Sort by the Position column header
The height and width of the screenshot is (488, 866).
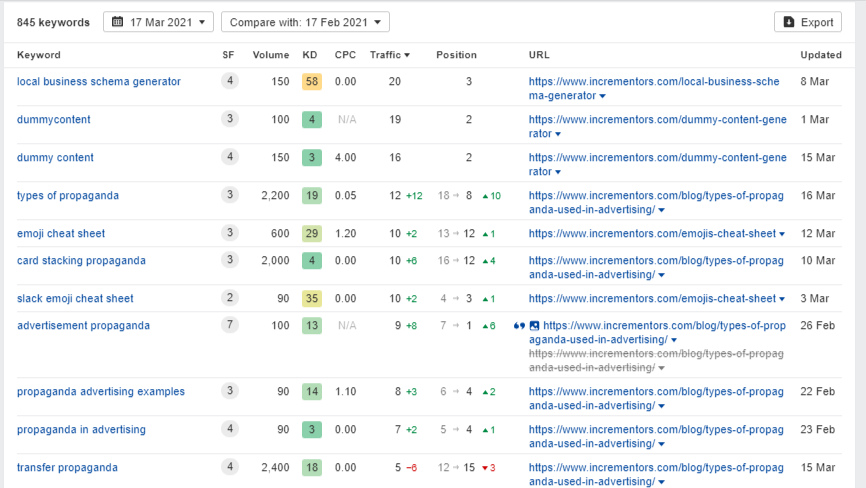456,55
